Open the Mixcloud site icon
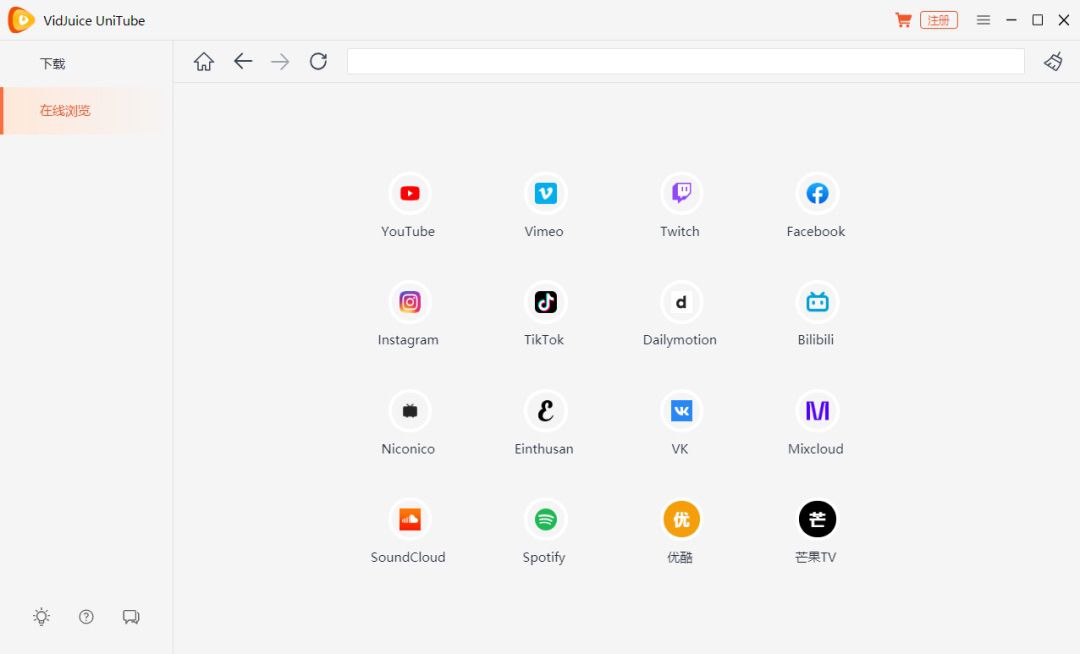 [817, 411]
